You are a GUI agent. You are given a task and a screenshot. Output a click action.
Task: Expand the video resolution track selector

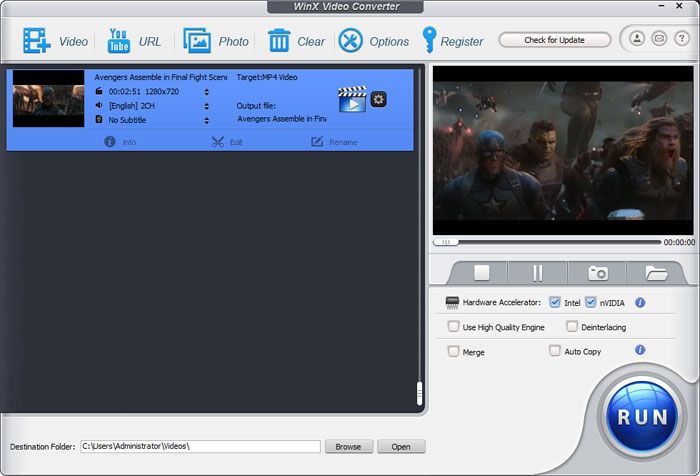pos(206,91)
